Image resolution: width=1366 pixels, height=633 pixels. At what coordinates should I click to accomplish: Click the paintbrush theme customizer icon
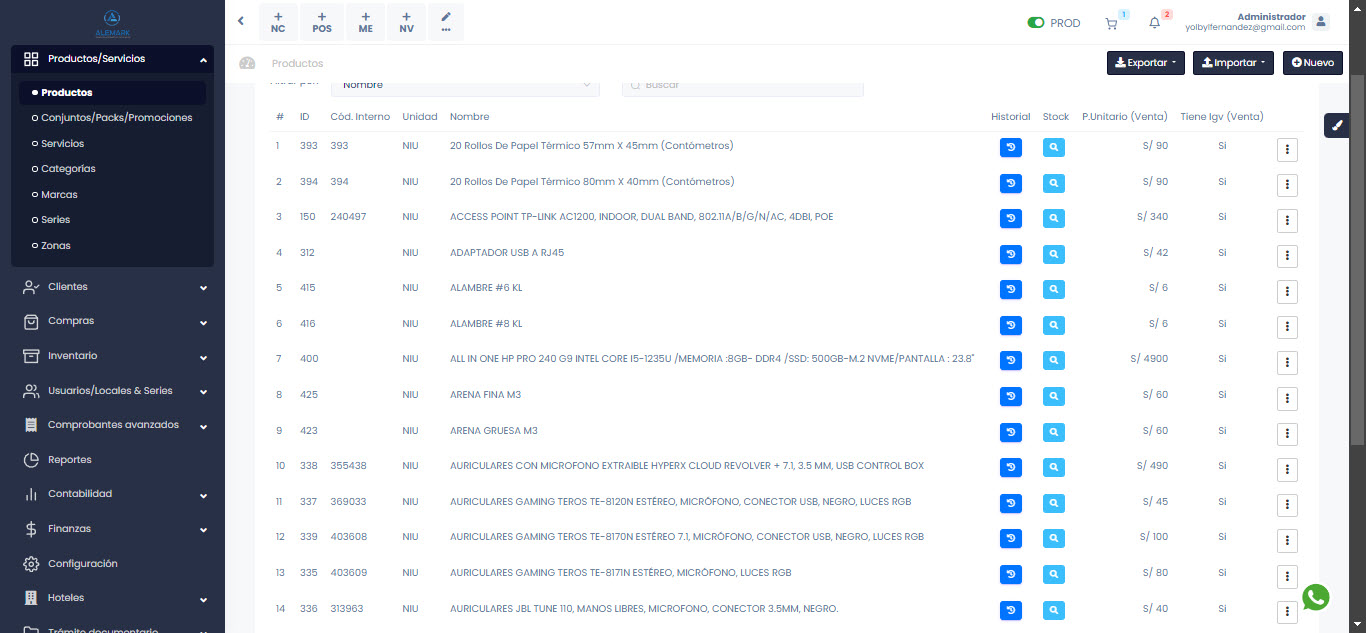pos(1338,126)
